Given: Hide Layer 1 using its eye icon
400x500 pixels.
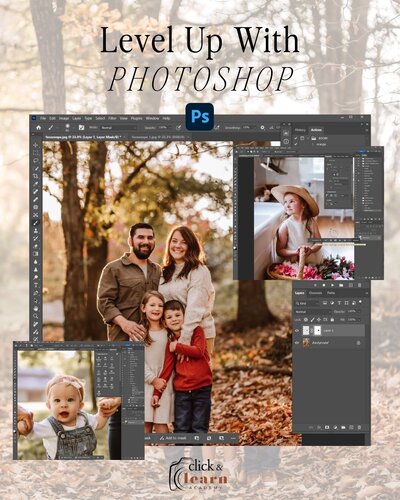Looking at the screenshot, I should point(297,330).
